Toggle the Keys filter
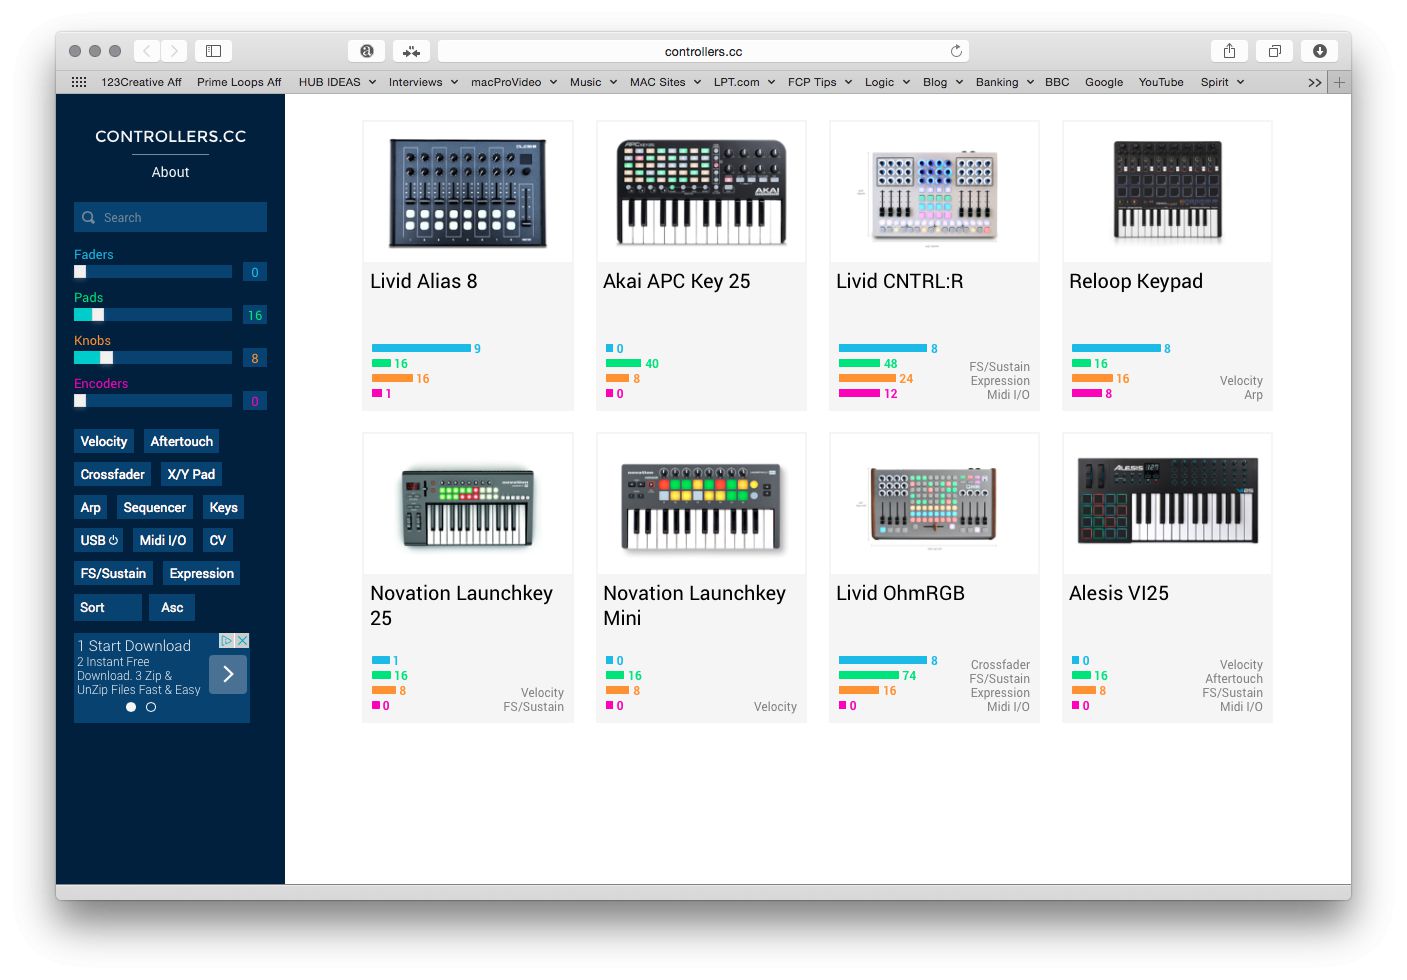The width and height of the screenshot is (1407, 980). pyautogui.click(x=223, y=507)
